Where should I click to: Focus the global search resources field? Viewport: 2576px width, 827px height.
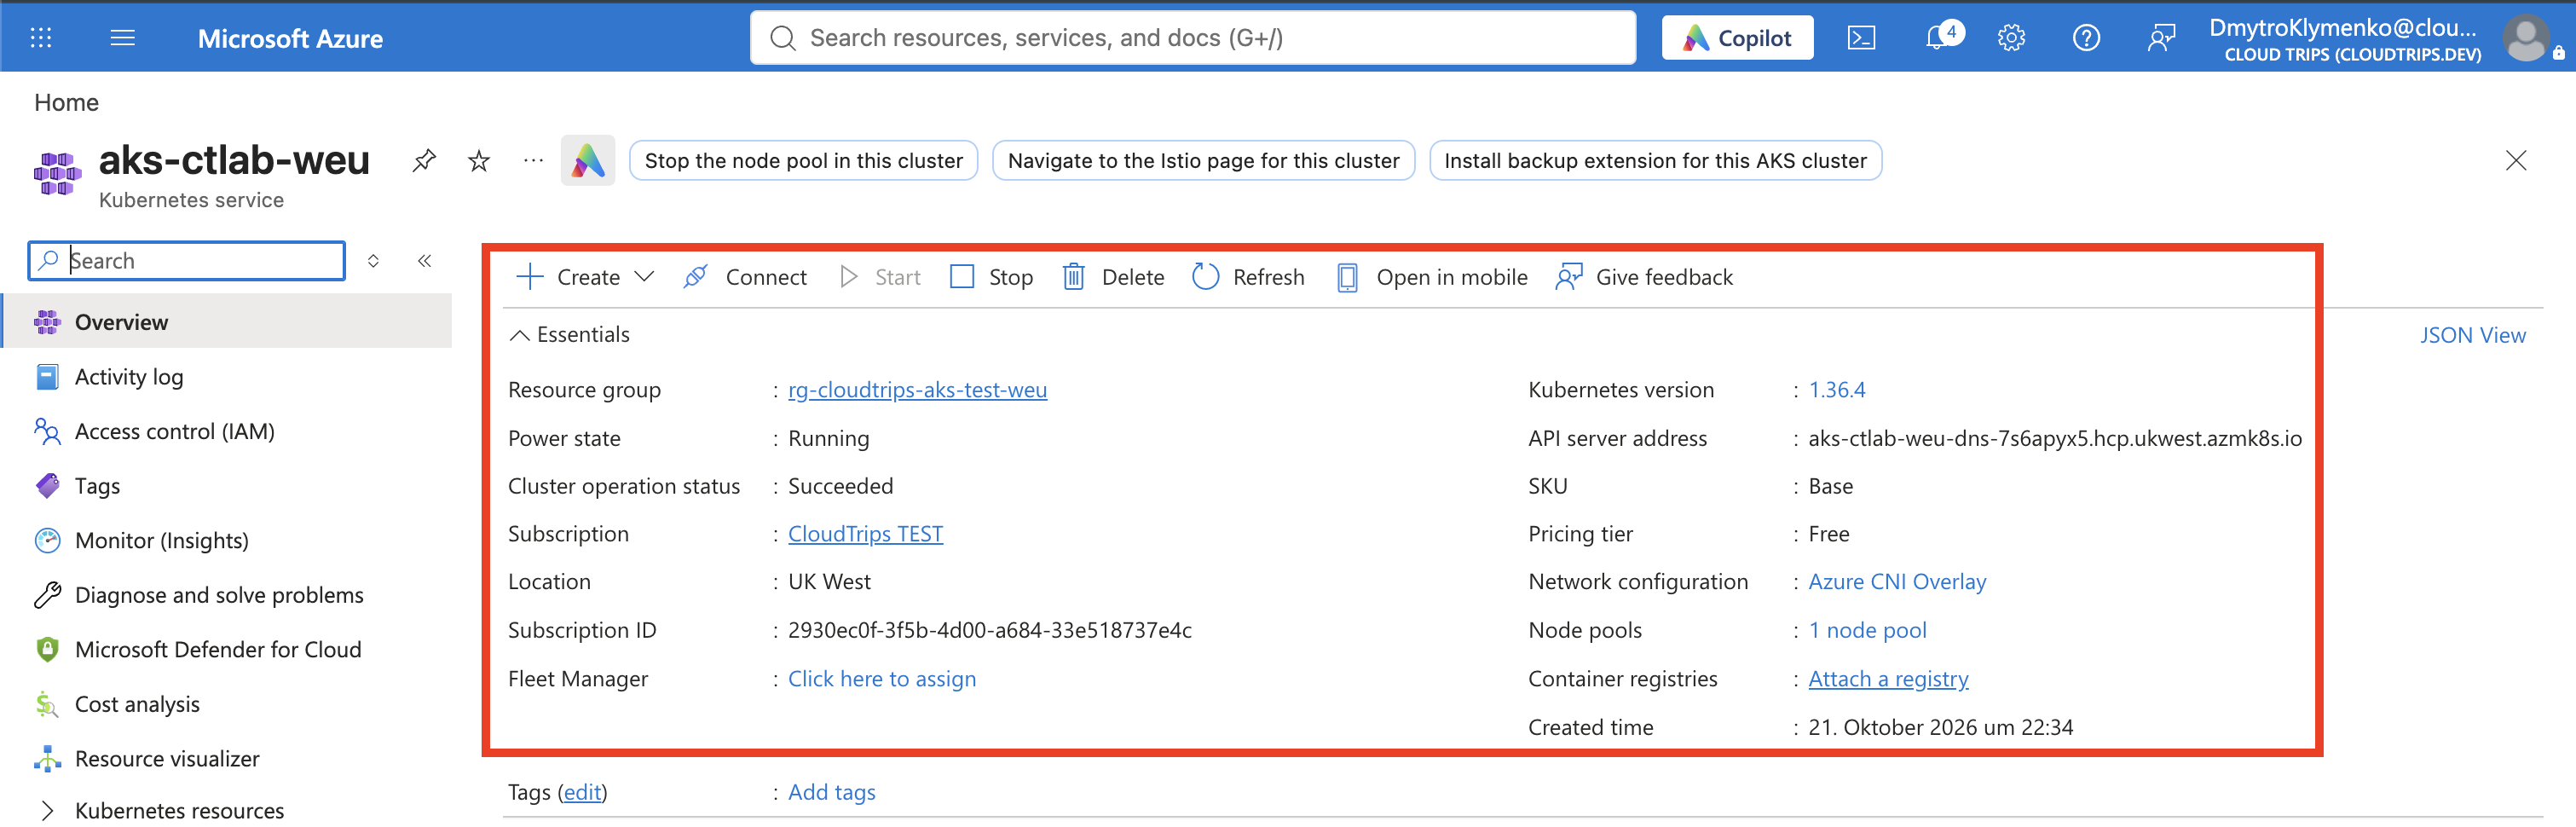coord(1193,38)
